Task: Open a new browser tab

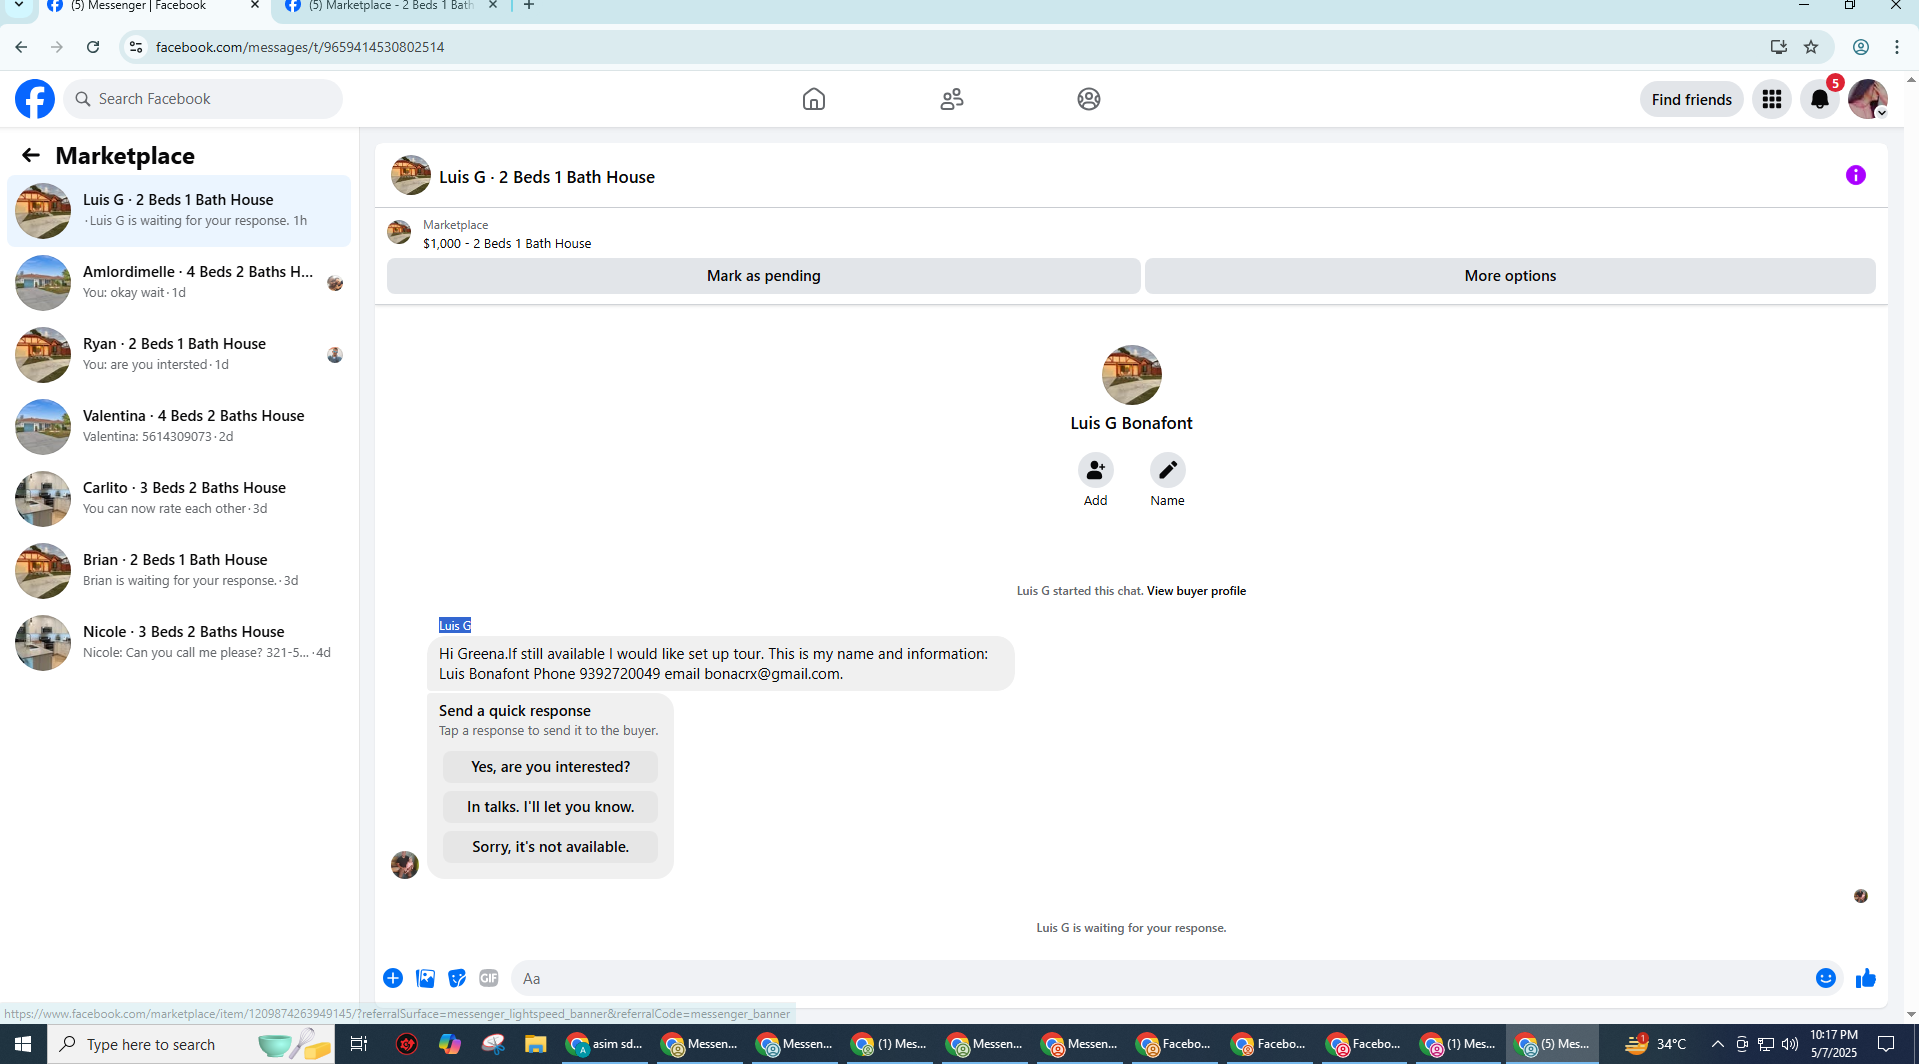Action: [x=529, y=6]
